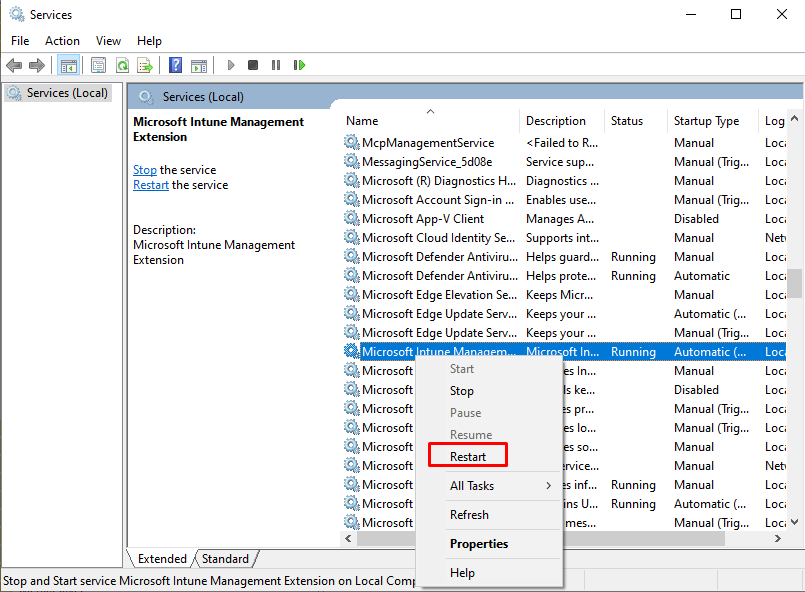Choose Restart from the context menu
This screenshot has width=805, height=592.
point(489,456)
